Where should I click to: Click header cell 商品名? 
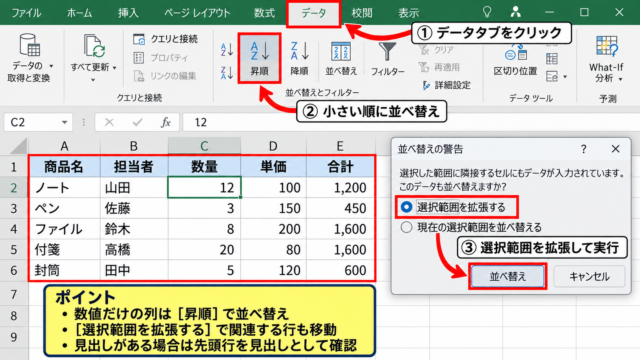[64, 167]
